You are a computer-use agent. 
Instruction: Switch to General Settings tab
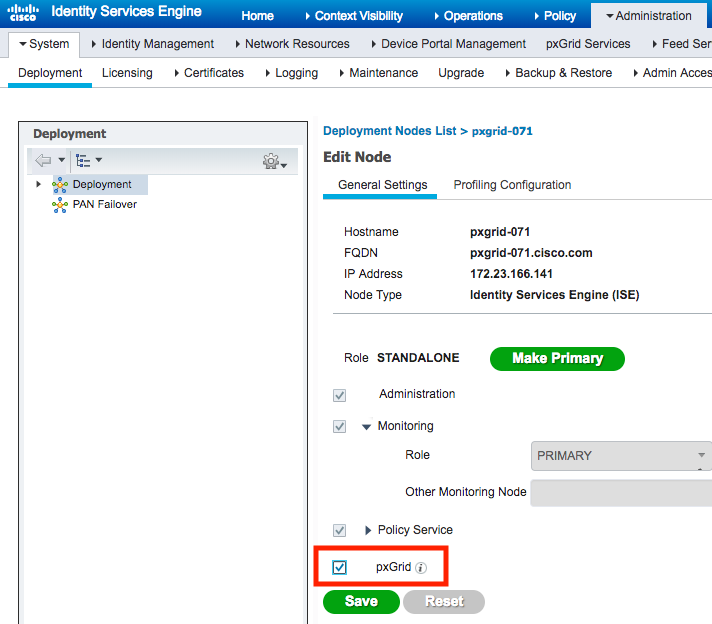tap(382, 185)
